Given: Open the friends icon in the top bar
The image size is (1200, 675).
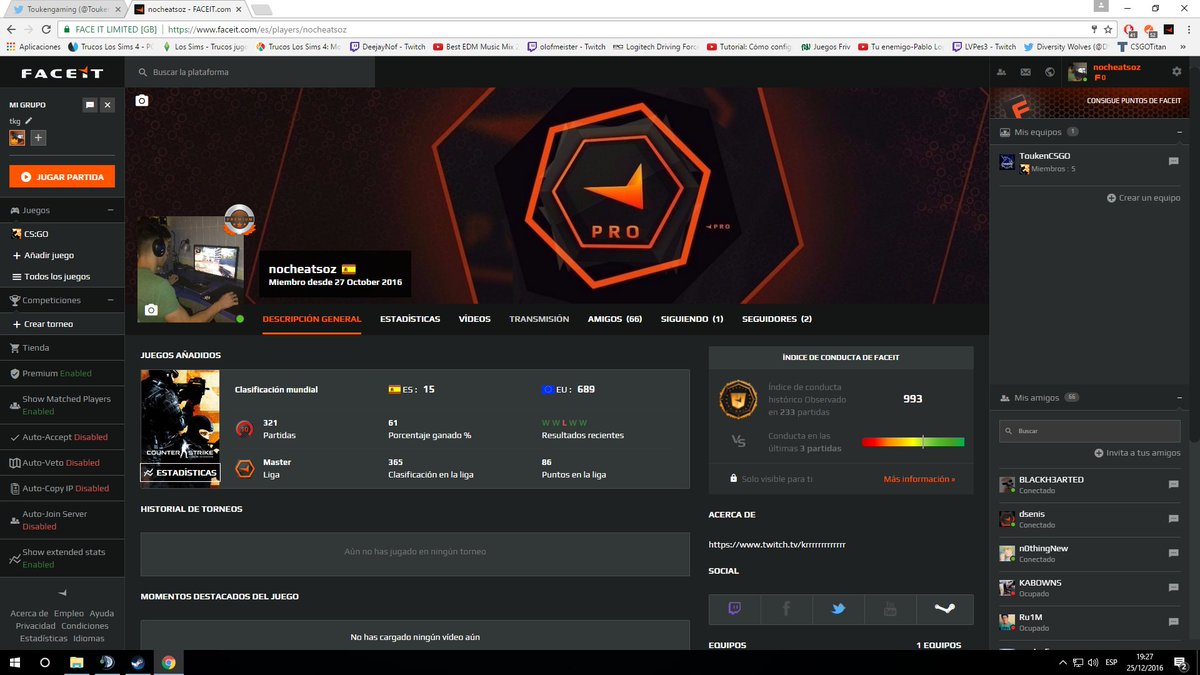Looking at the screenshot, I should (1002, 72).
